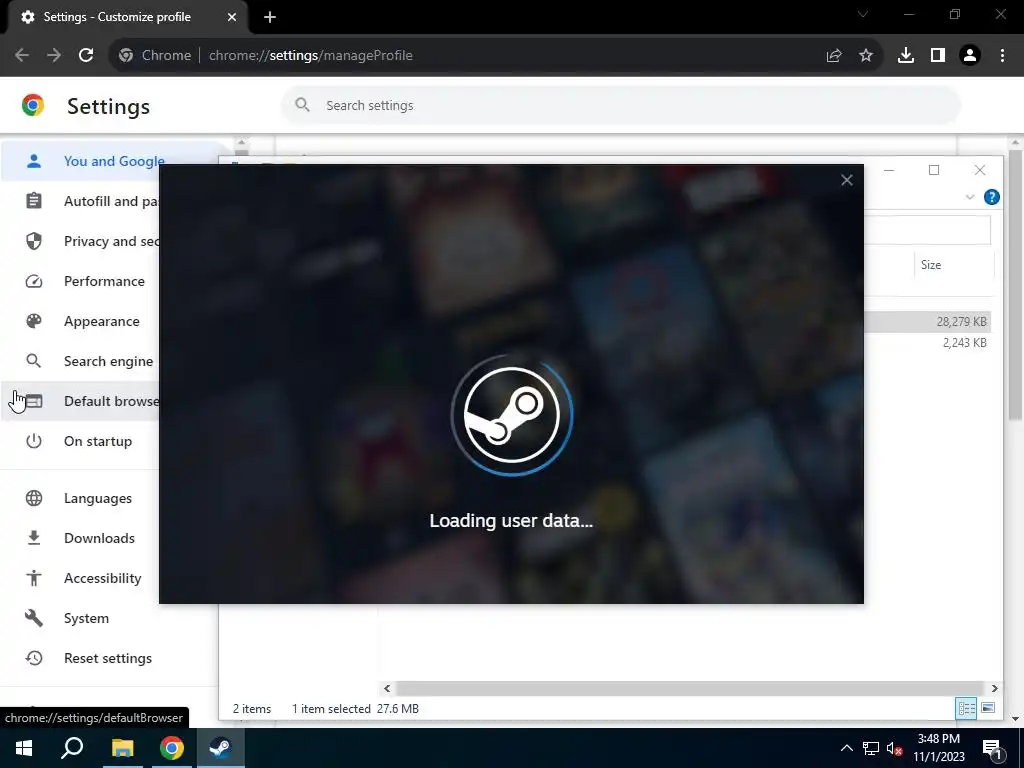Click the power icon beside On startup
1024x768 pixels.
[x=34, y=441]
